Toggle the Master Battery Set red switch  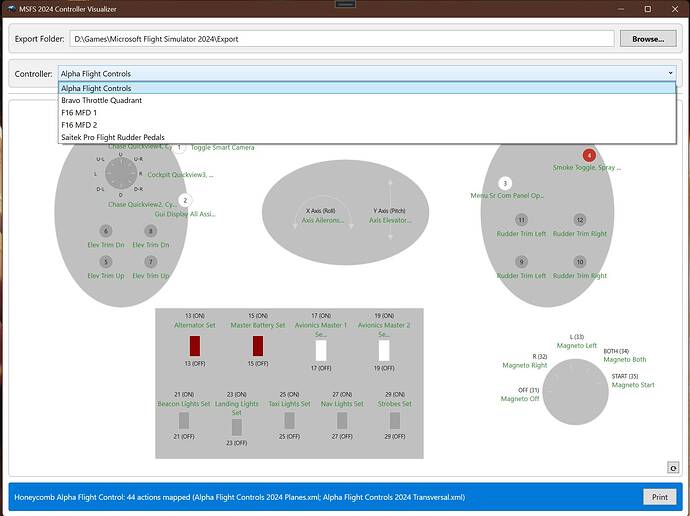258,346
